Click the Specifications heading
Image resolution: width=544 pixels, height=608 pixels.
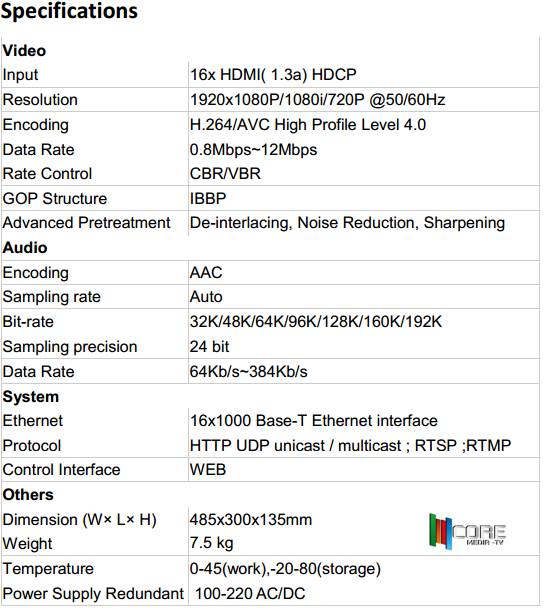[x=69, y=11]
